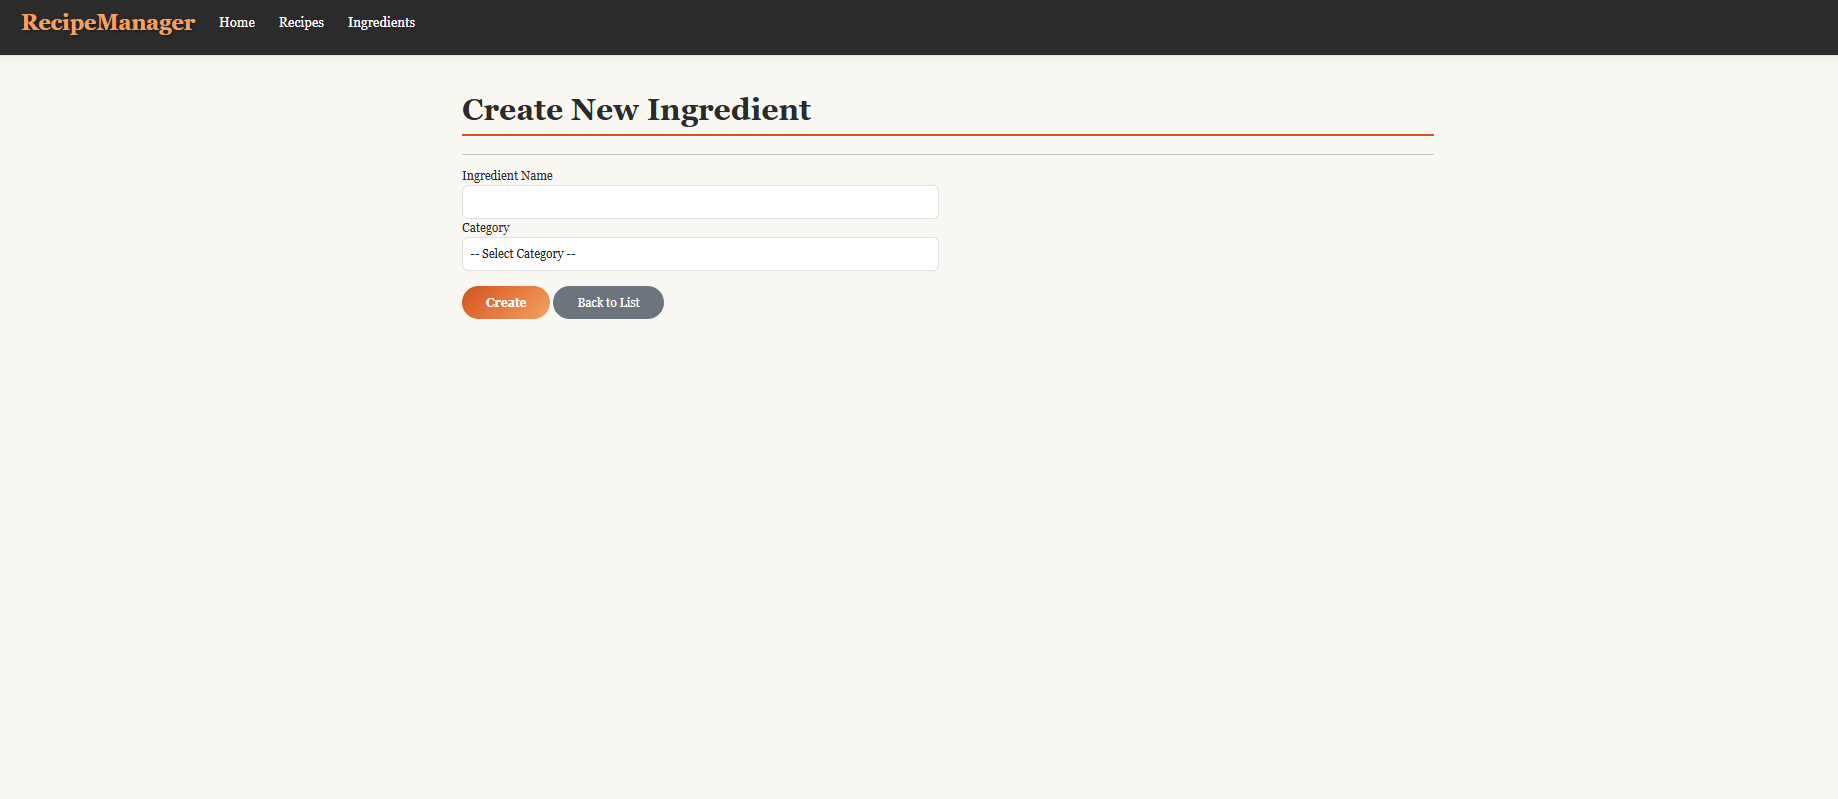
Task: Choose Recipes from the top navigation
Action: tap(301, 22)
